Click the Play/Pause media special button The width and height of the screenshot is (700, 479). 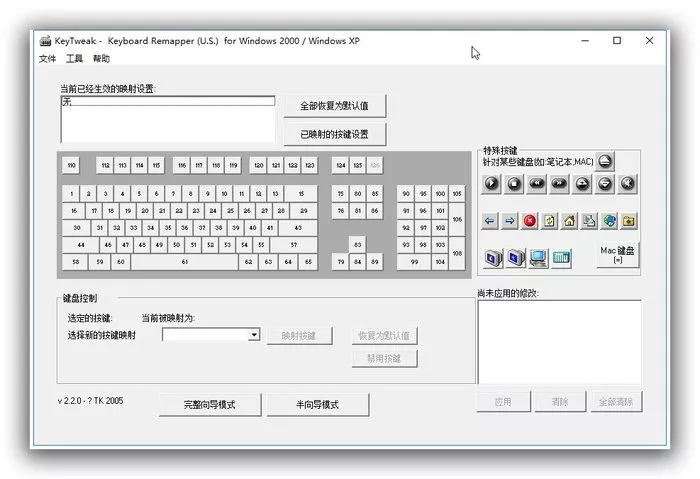[492, 183]
